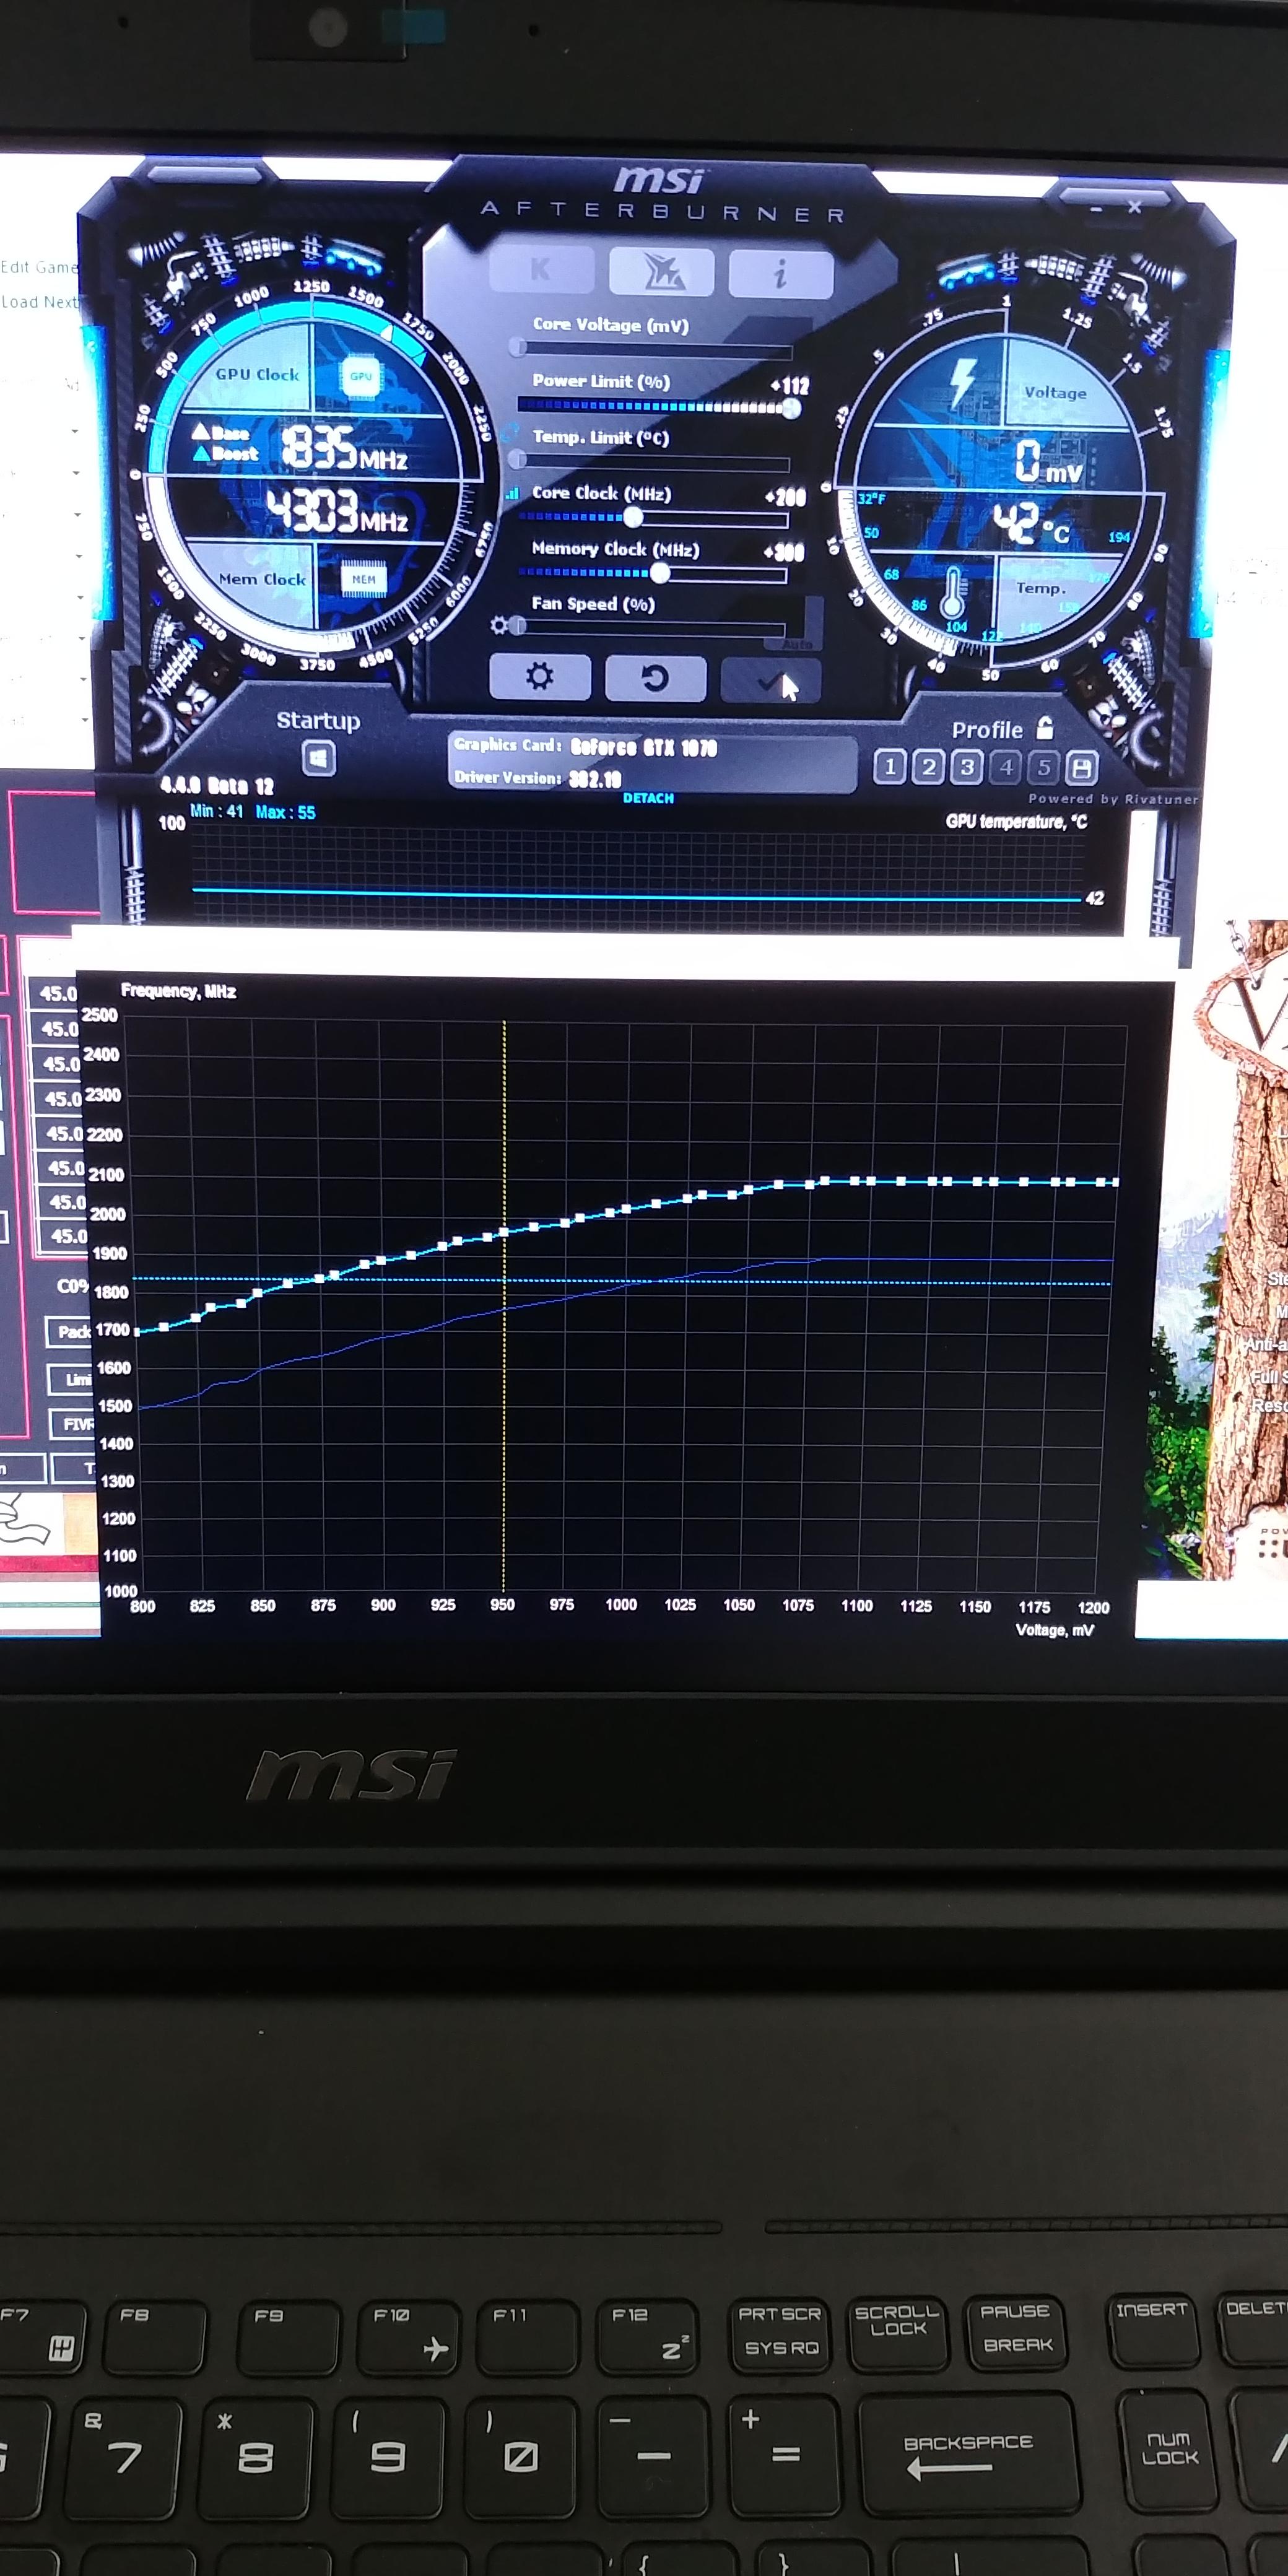Apply settings with the checkmark button

(x=770, y=681)
